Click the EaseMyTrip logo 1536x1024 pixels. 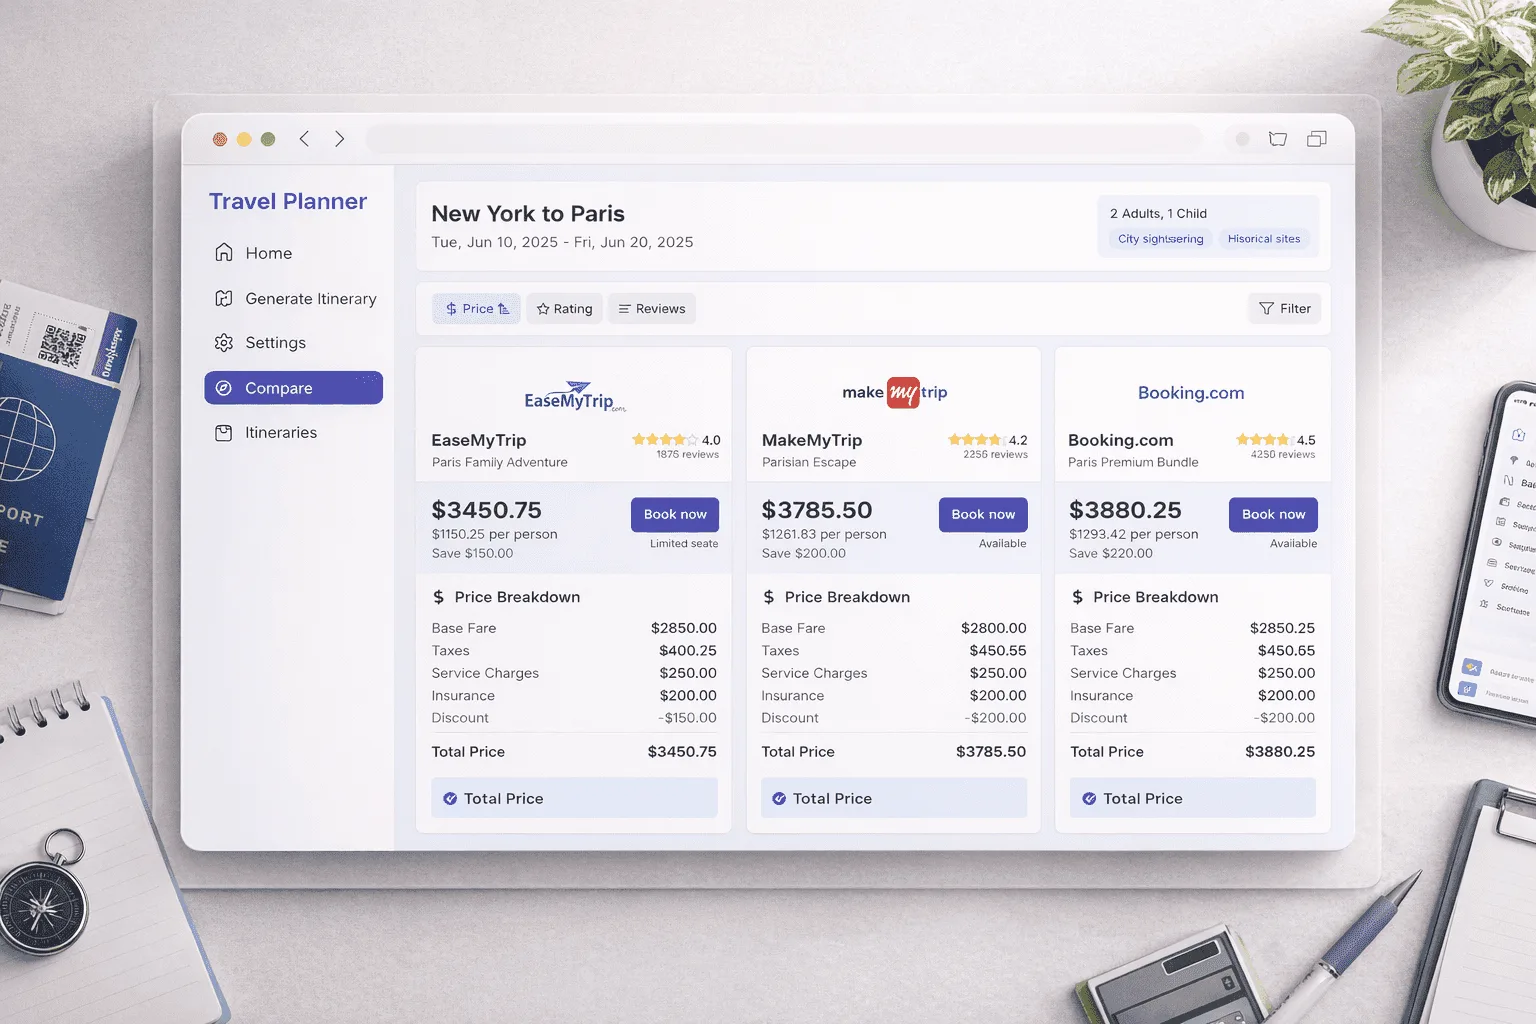574,396
